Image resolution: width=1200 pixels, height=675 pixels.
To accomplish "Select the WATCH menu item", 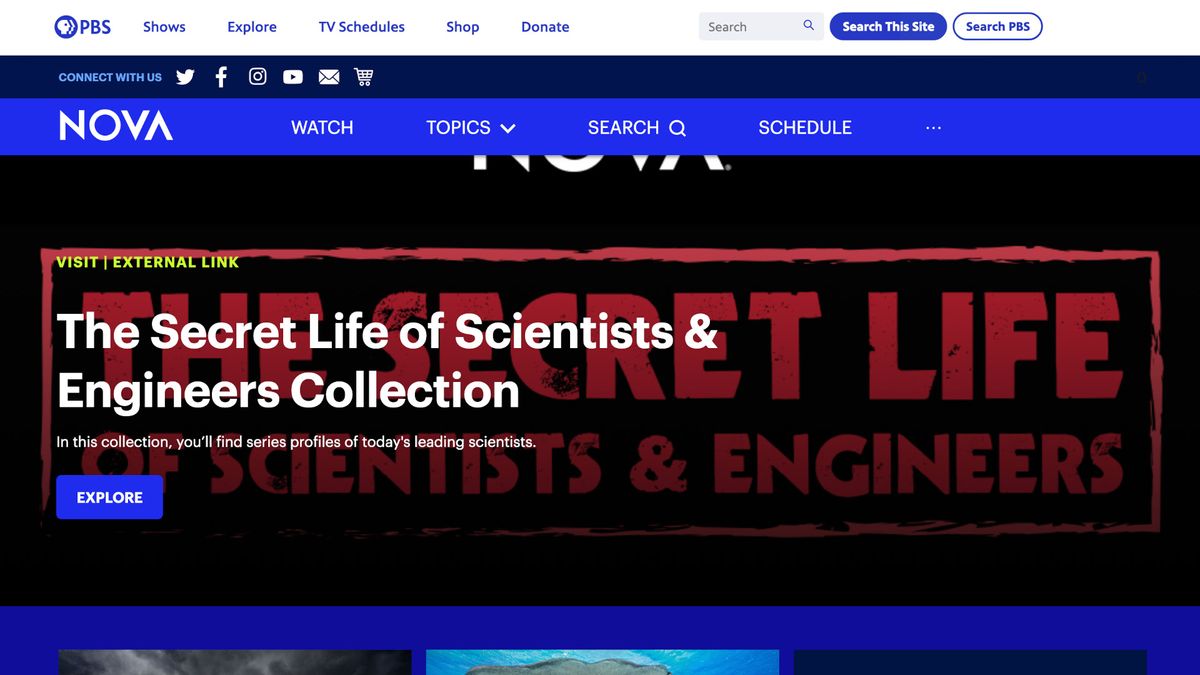I will point(321,128).
